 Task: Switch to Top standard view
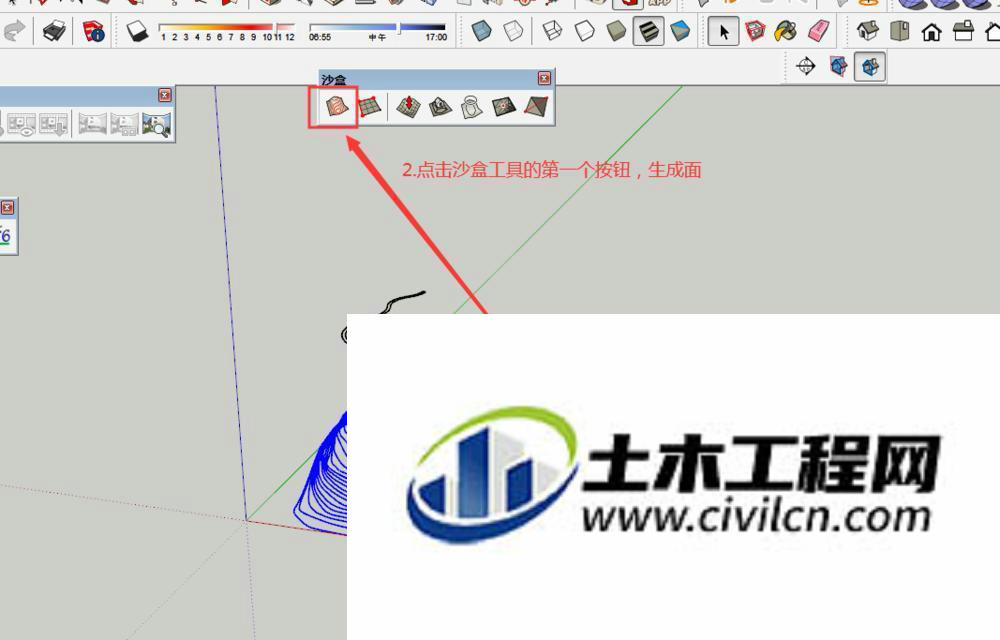point(899,31)
